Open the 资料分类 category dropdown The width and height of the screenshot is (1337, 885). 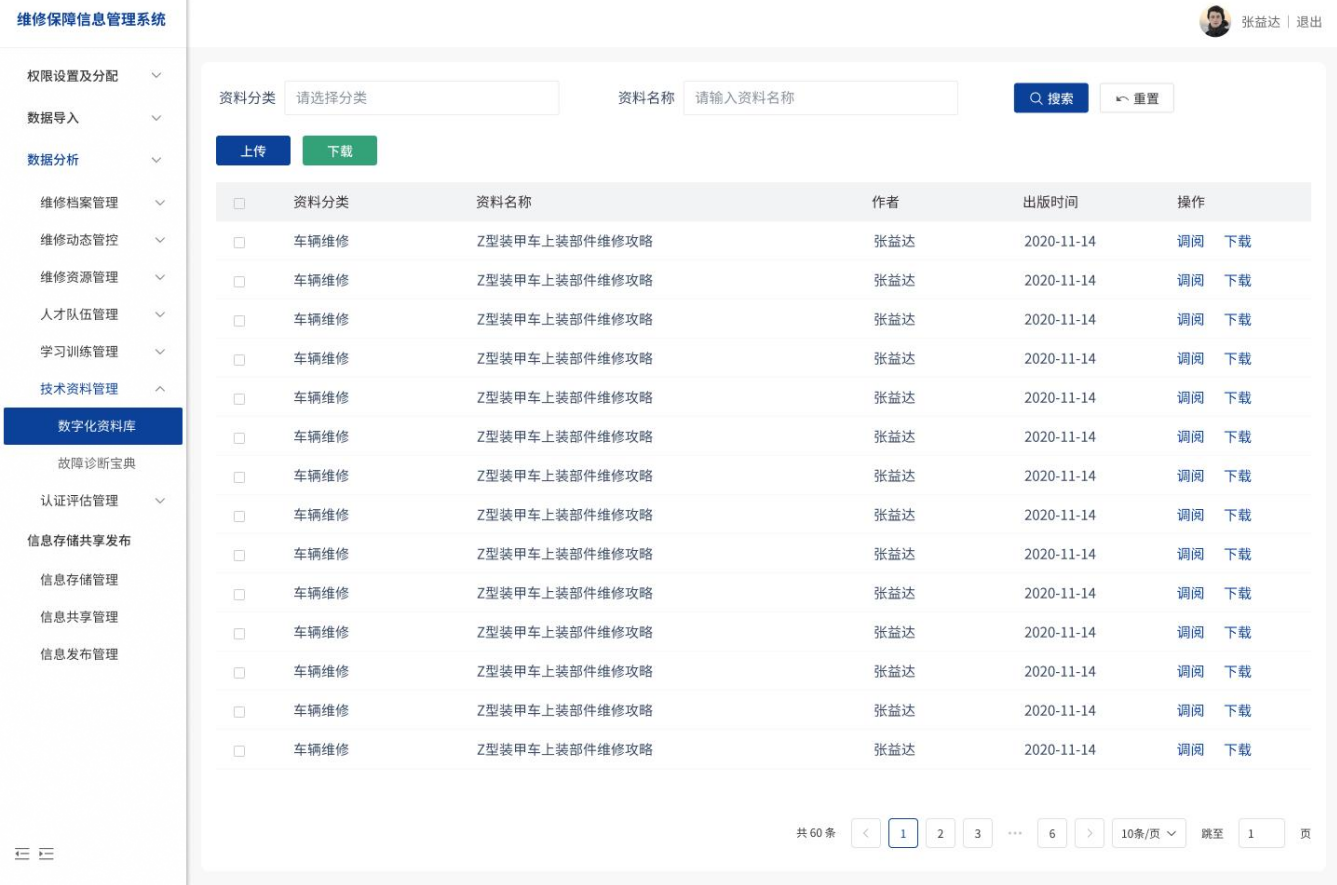(422, 98)
